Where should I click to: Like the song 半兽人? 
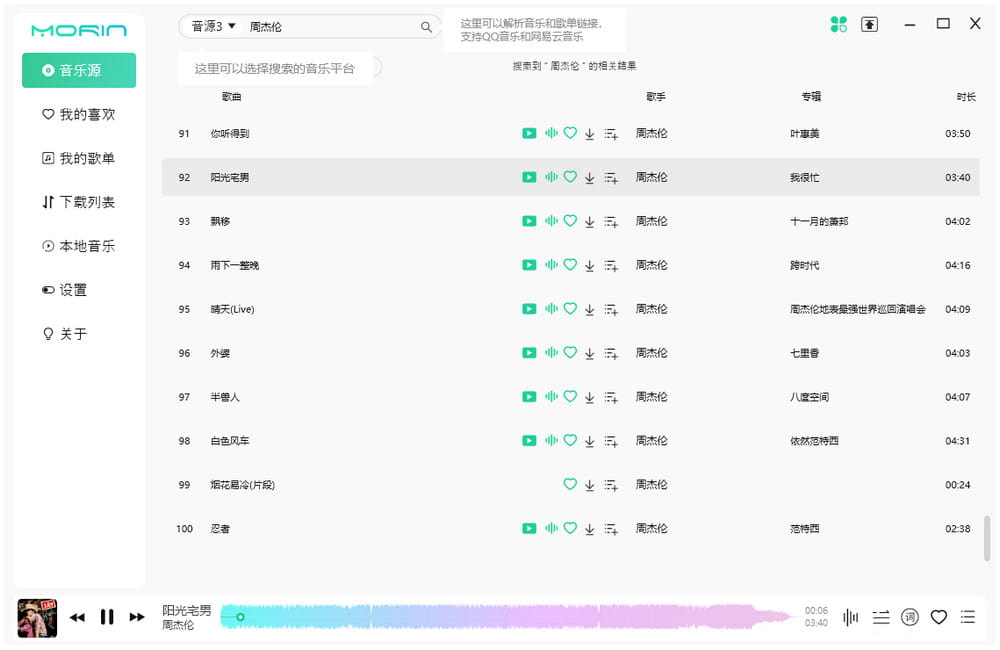click(570, 397)
